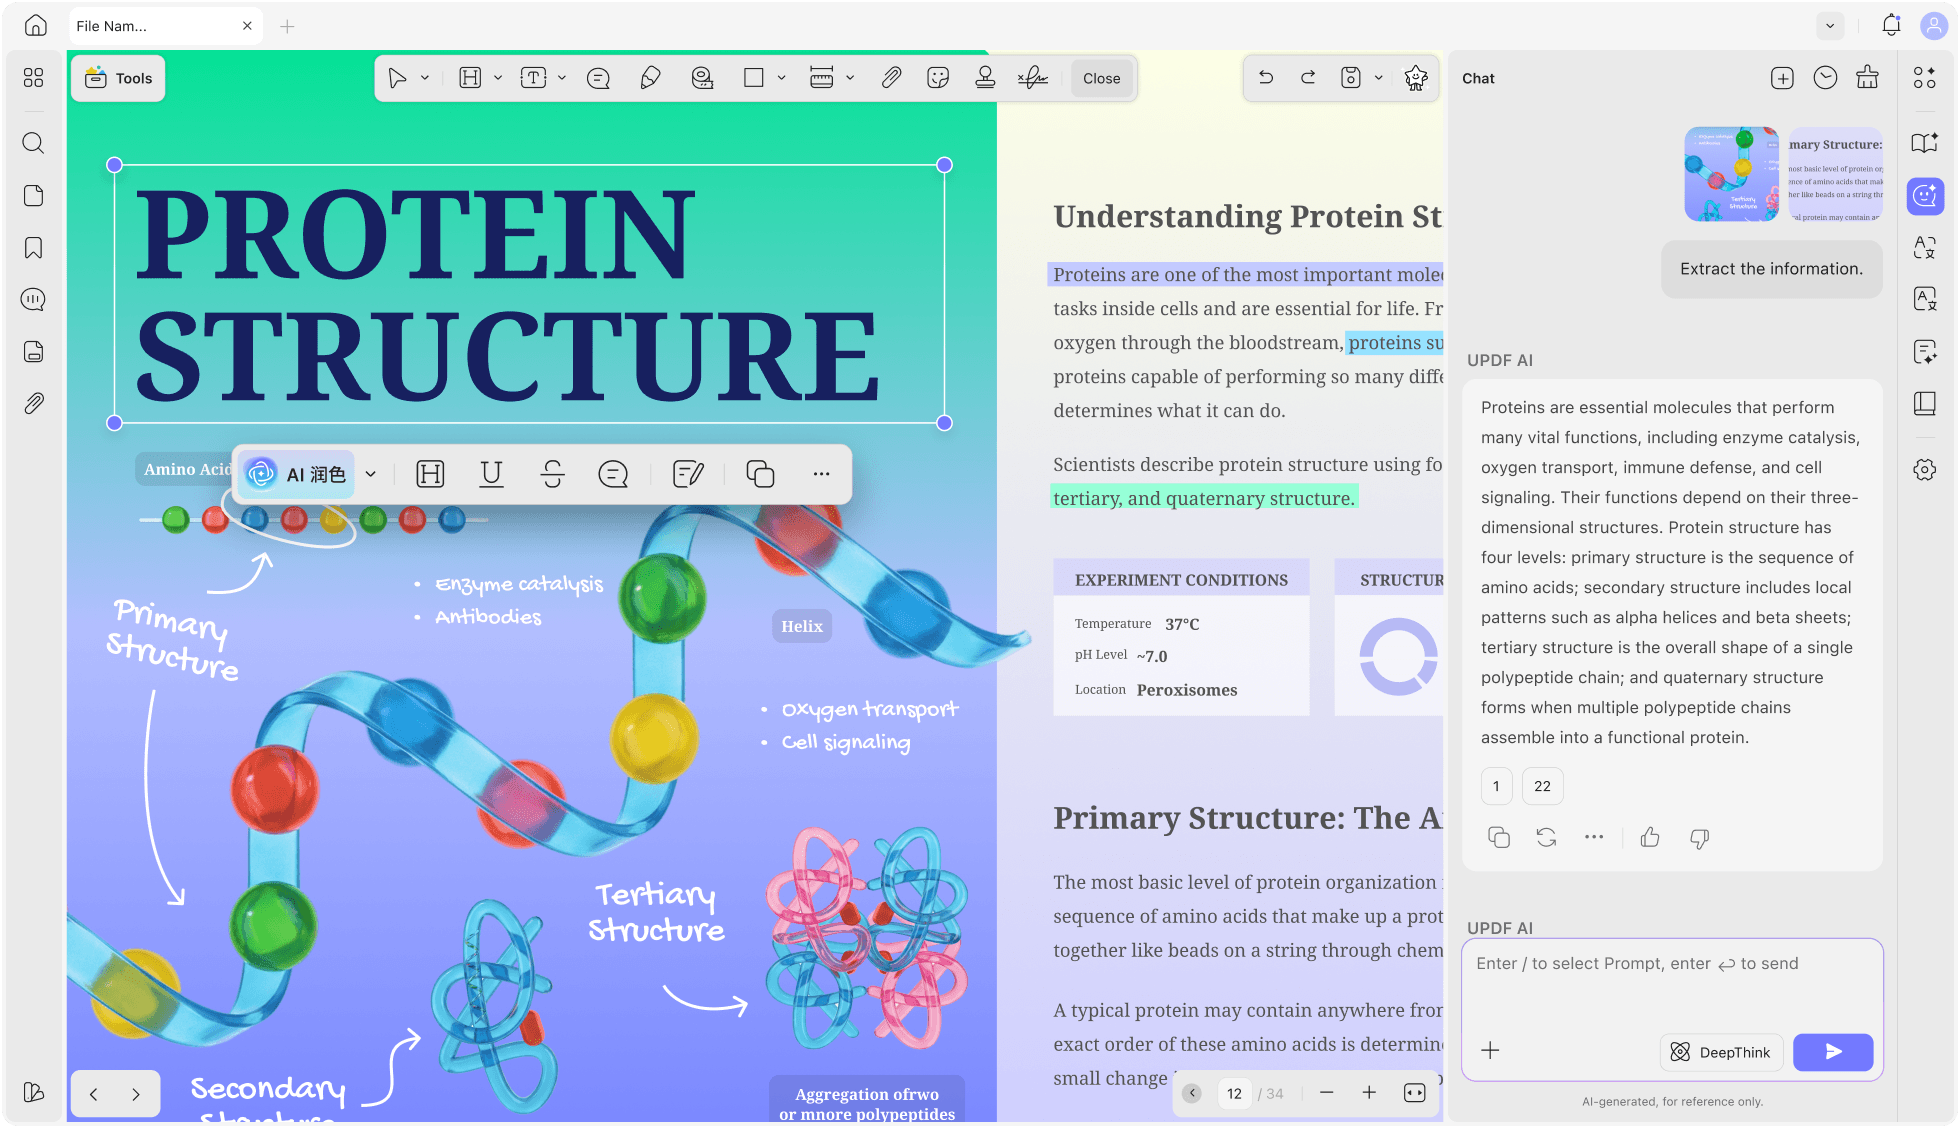Select the highlight tool in top toolbar

click(470, 78)
